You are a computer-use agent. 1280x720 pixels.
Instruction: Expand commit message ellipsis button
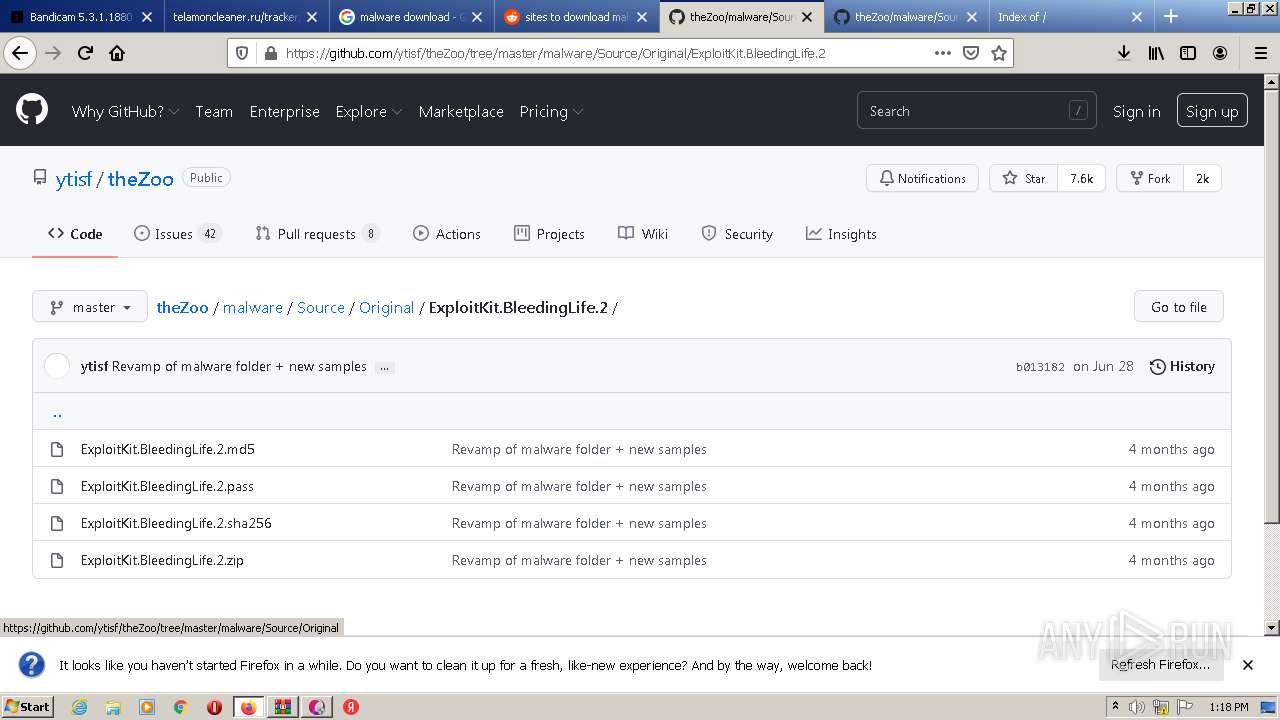point(384,367)
